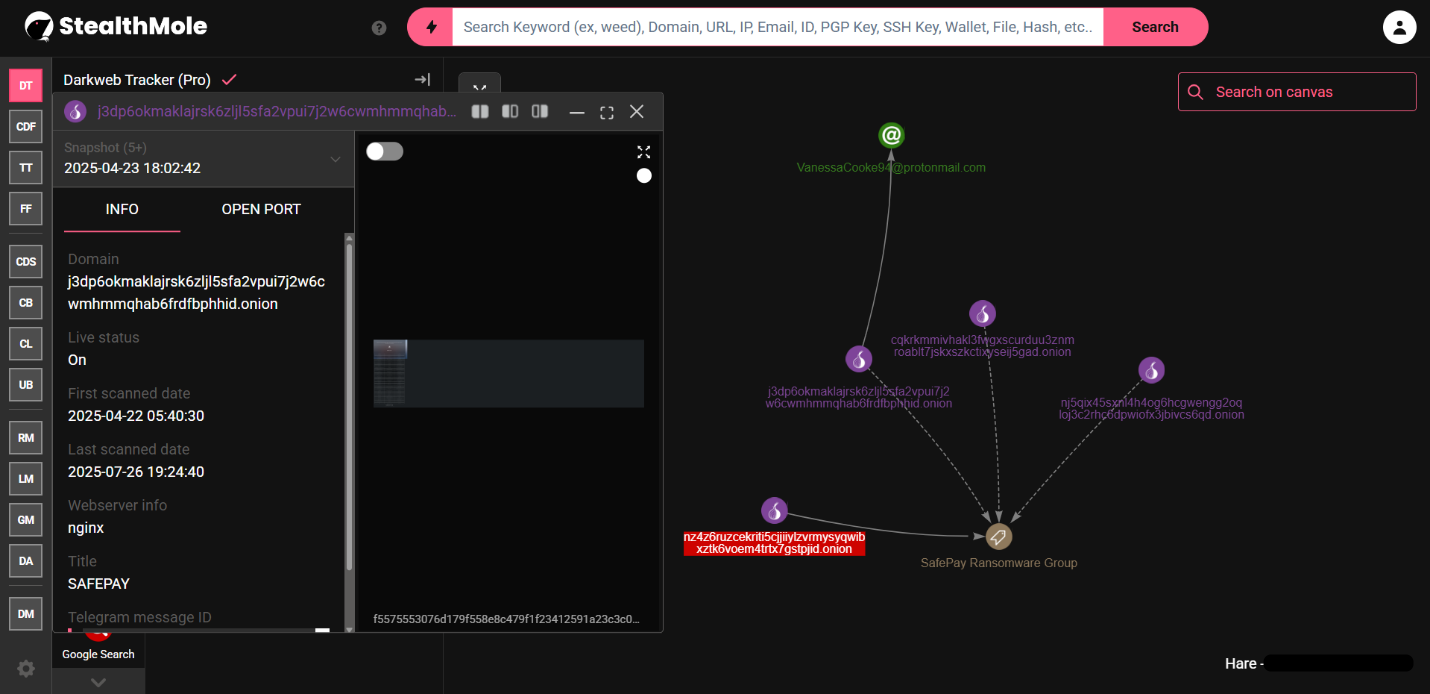Switch to the INFO tab
Viewport: 1430px width, 694px height.
pos(122,209)
